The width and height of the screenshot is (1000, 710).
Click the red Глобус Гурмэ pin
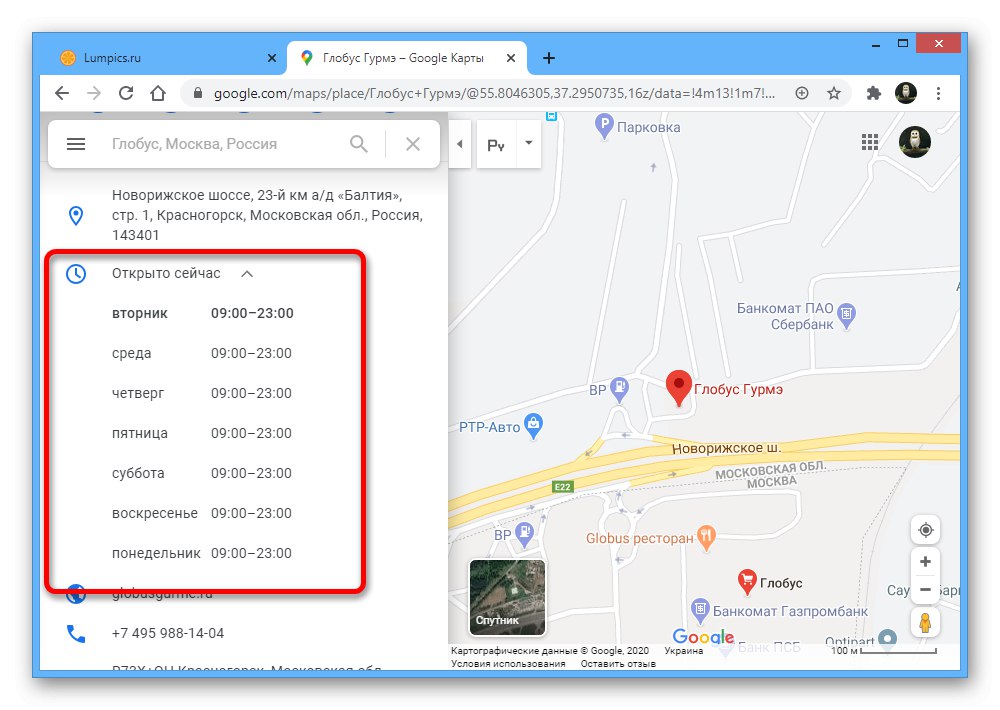point(679,387)
